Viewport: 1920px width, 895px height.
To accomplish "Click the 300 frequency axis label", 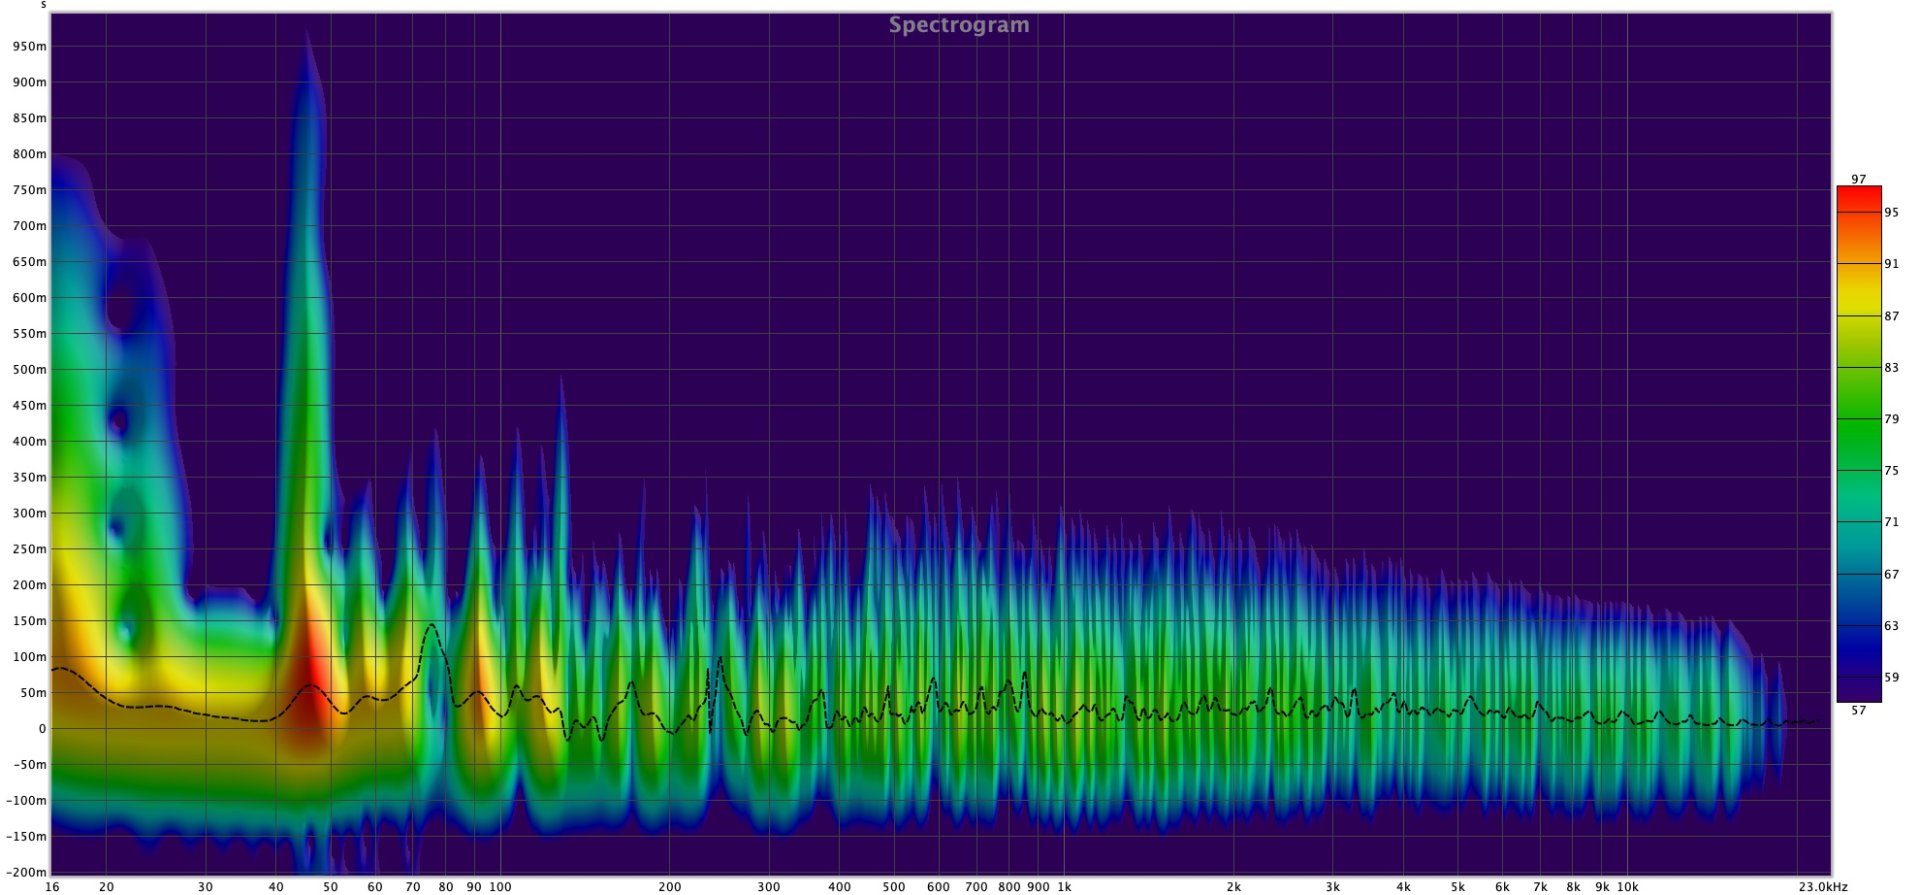I will [x=768, y=886].
